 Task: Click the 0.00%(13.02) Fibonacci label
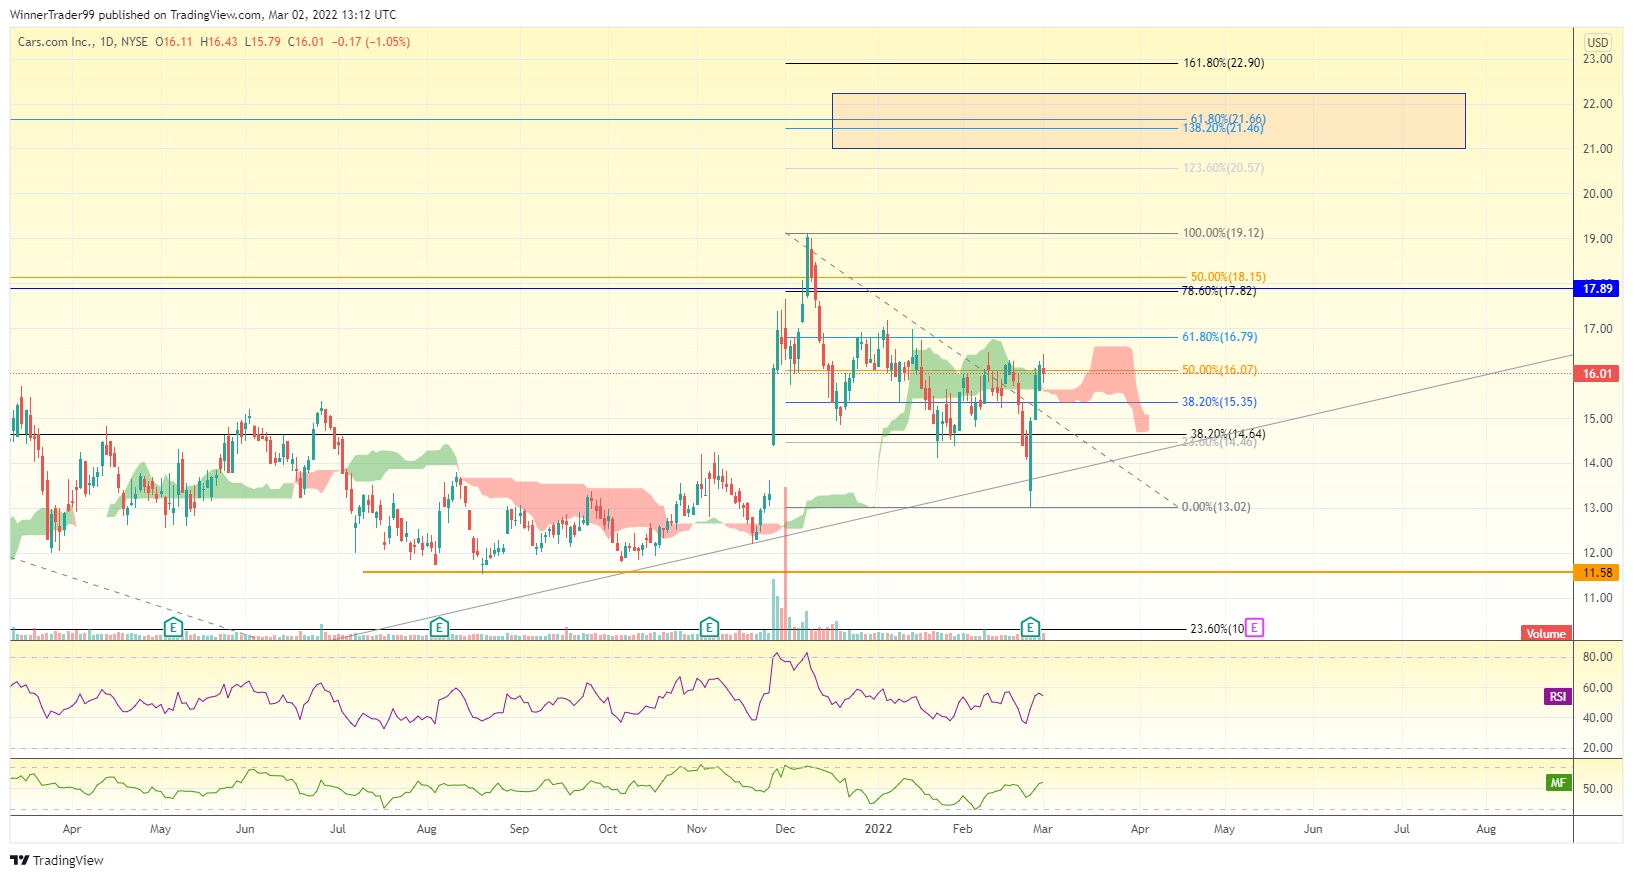click(x=1216, y=507)
